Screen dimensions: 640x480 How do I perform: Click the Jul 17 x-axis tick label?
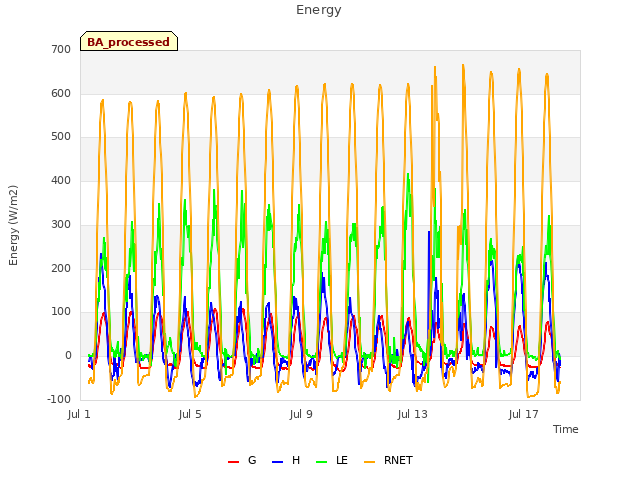524,415
